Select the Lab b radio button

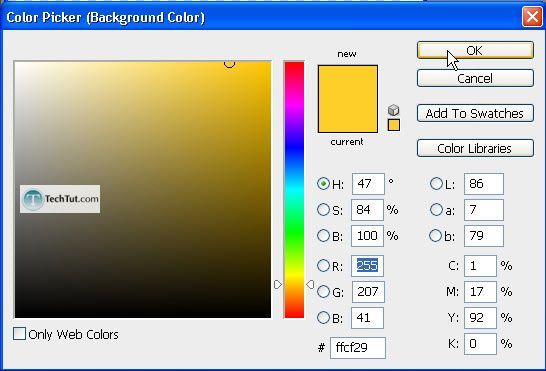(436, 235)
